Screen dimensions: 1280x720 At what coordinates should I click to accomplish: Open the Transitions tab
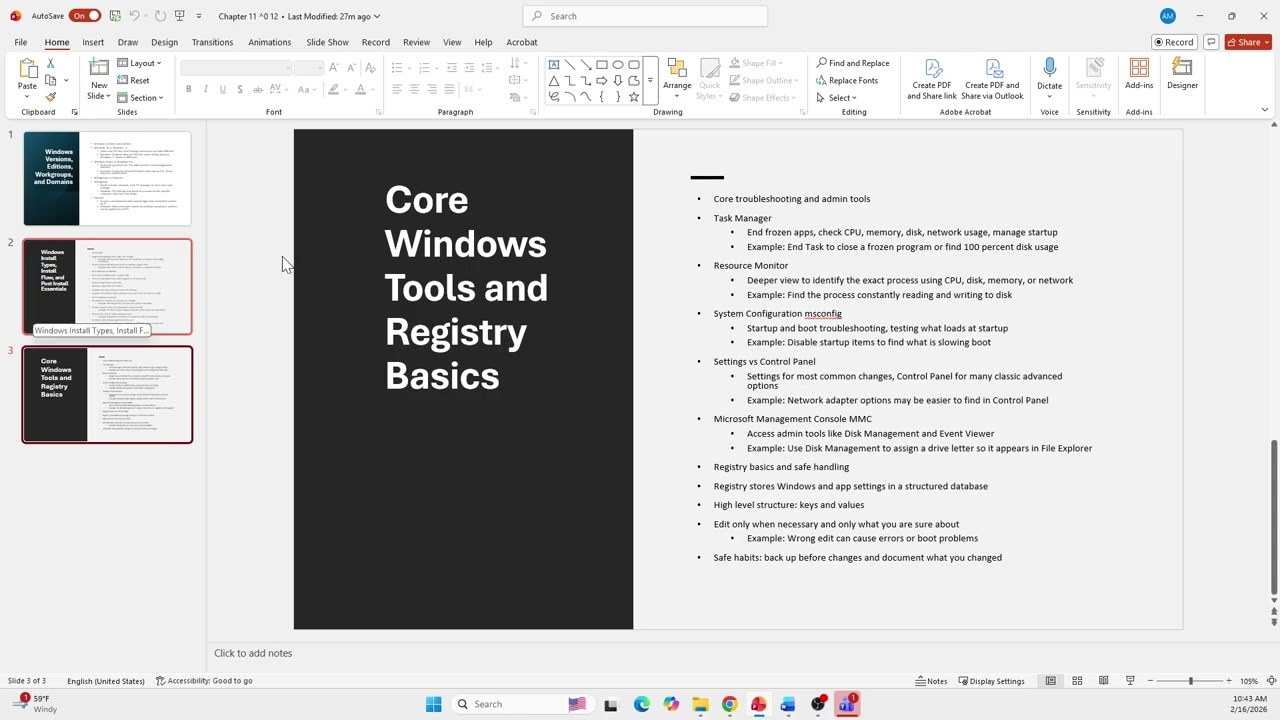[x=212, y=42]
